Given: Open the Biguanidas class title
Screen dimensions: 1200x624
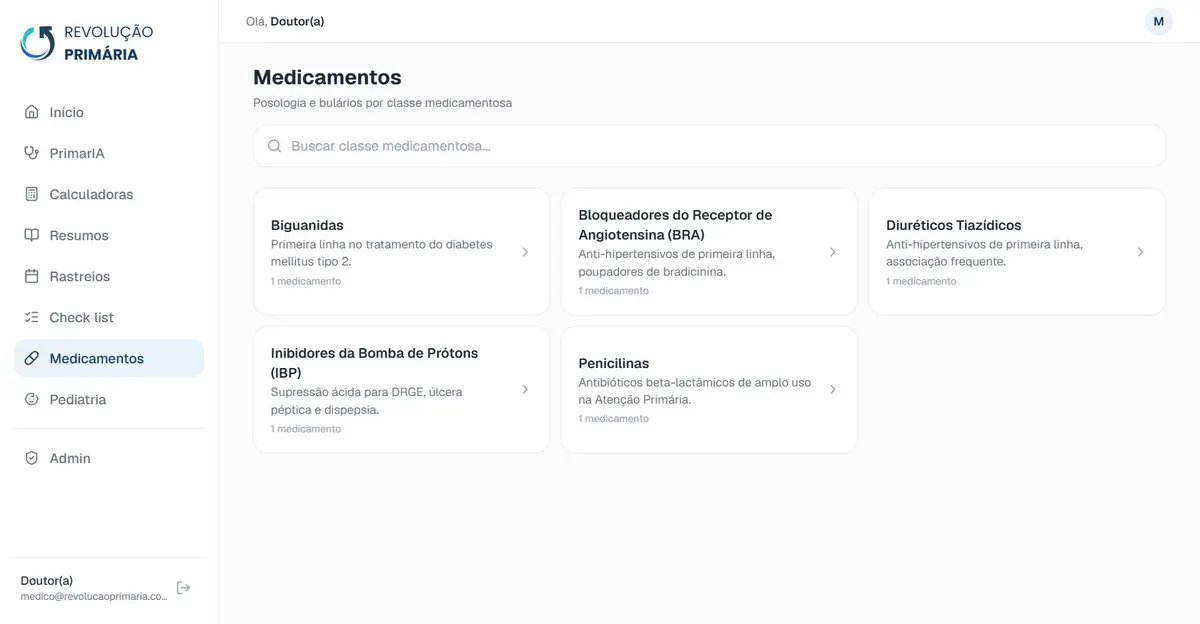Looking at the screenshot, I should point(307,225).
